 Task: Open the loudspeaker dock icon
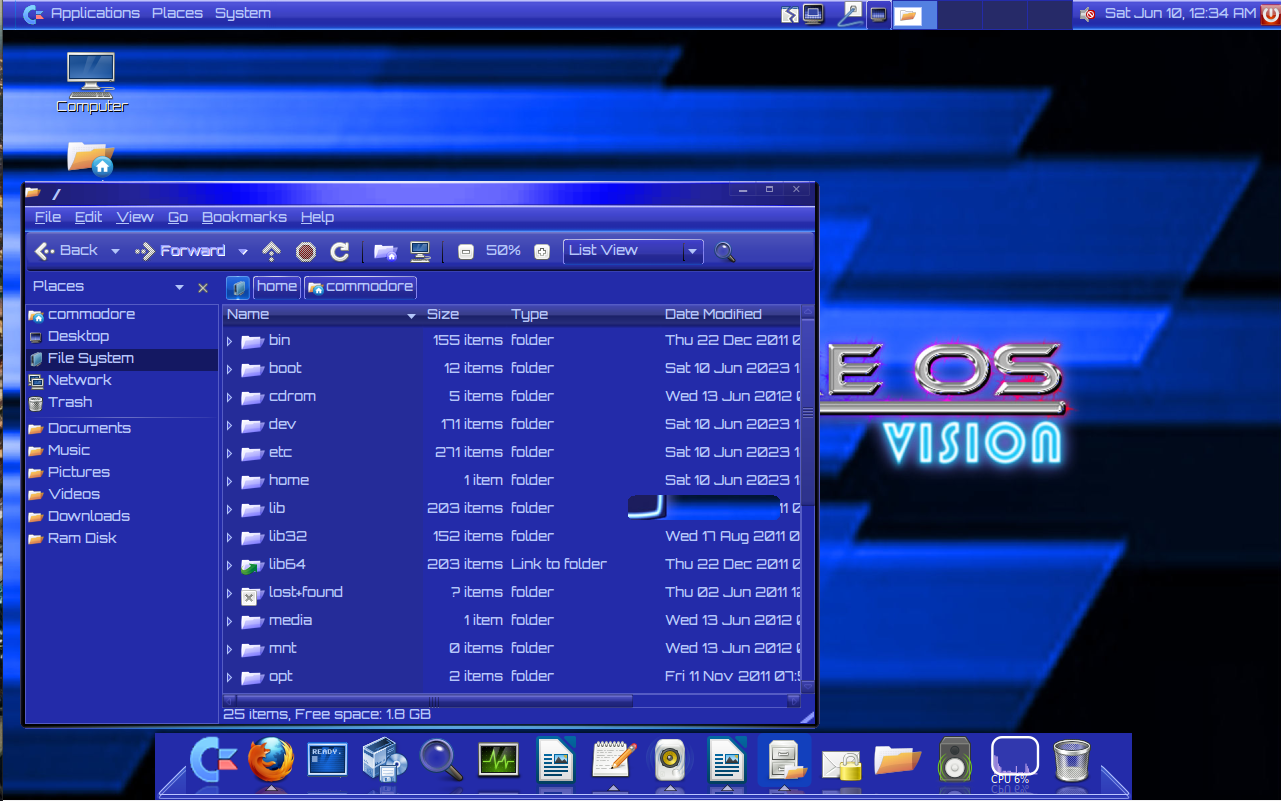coord(955,760)
